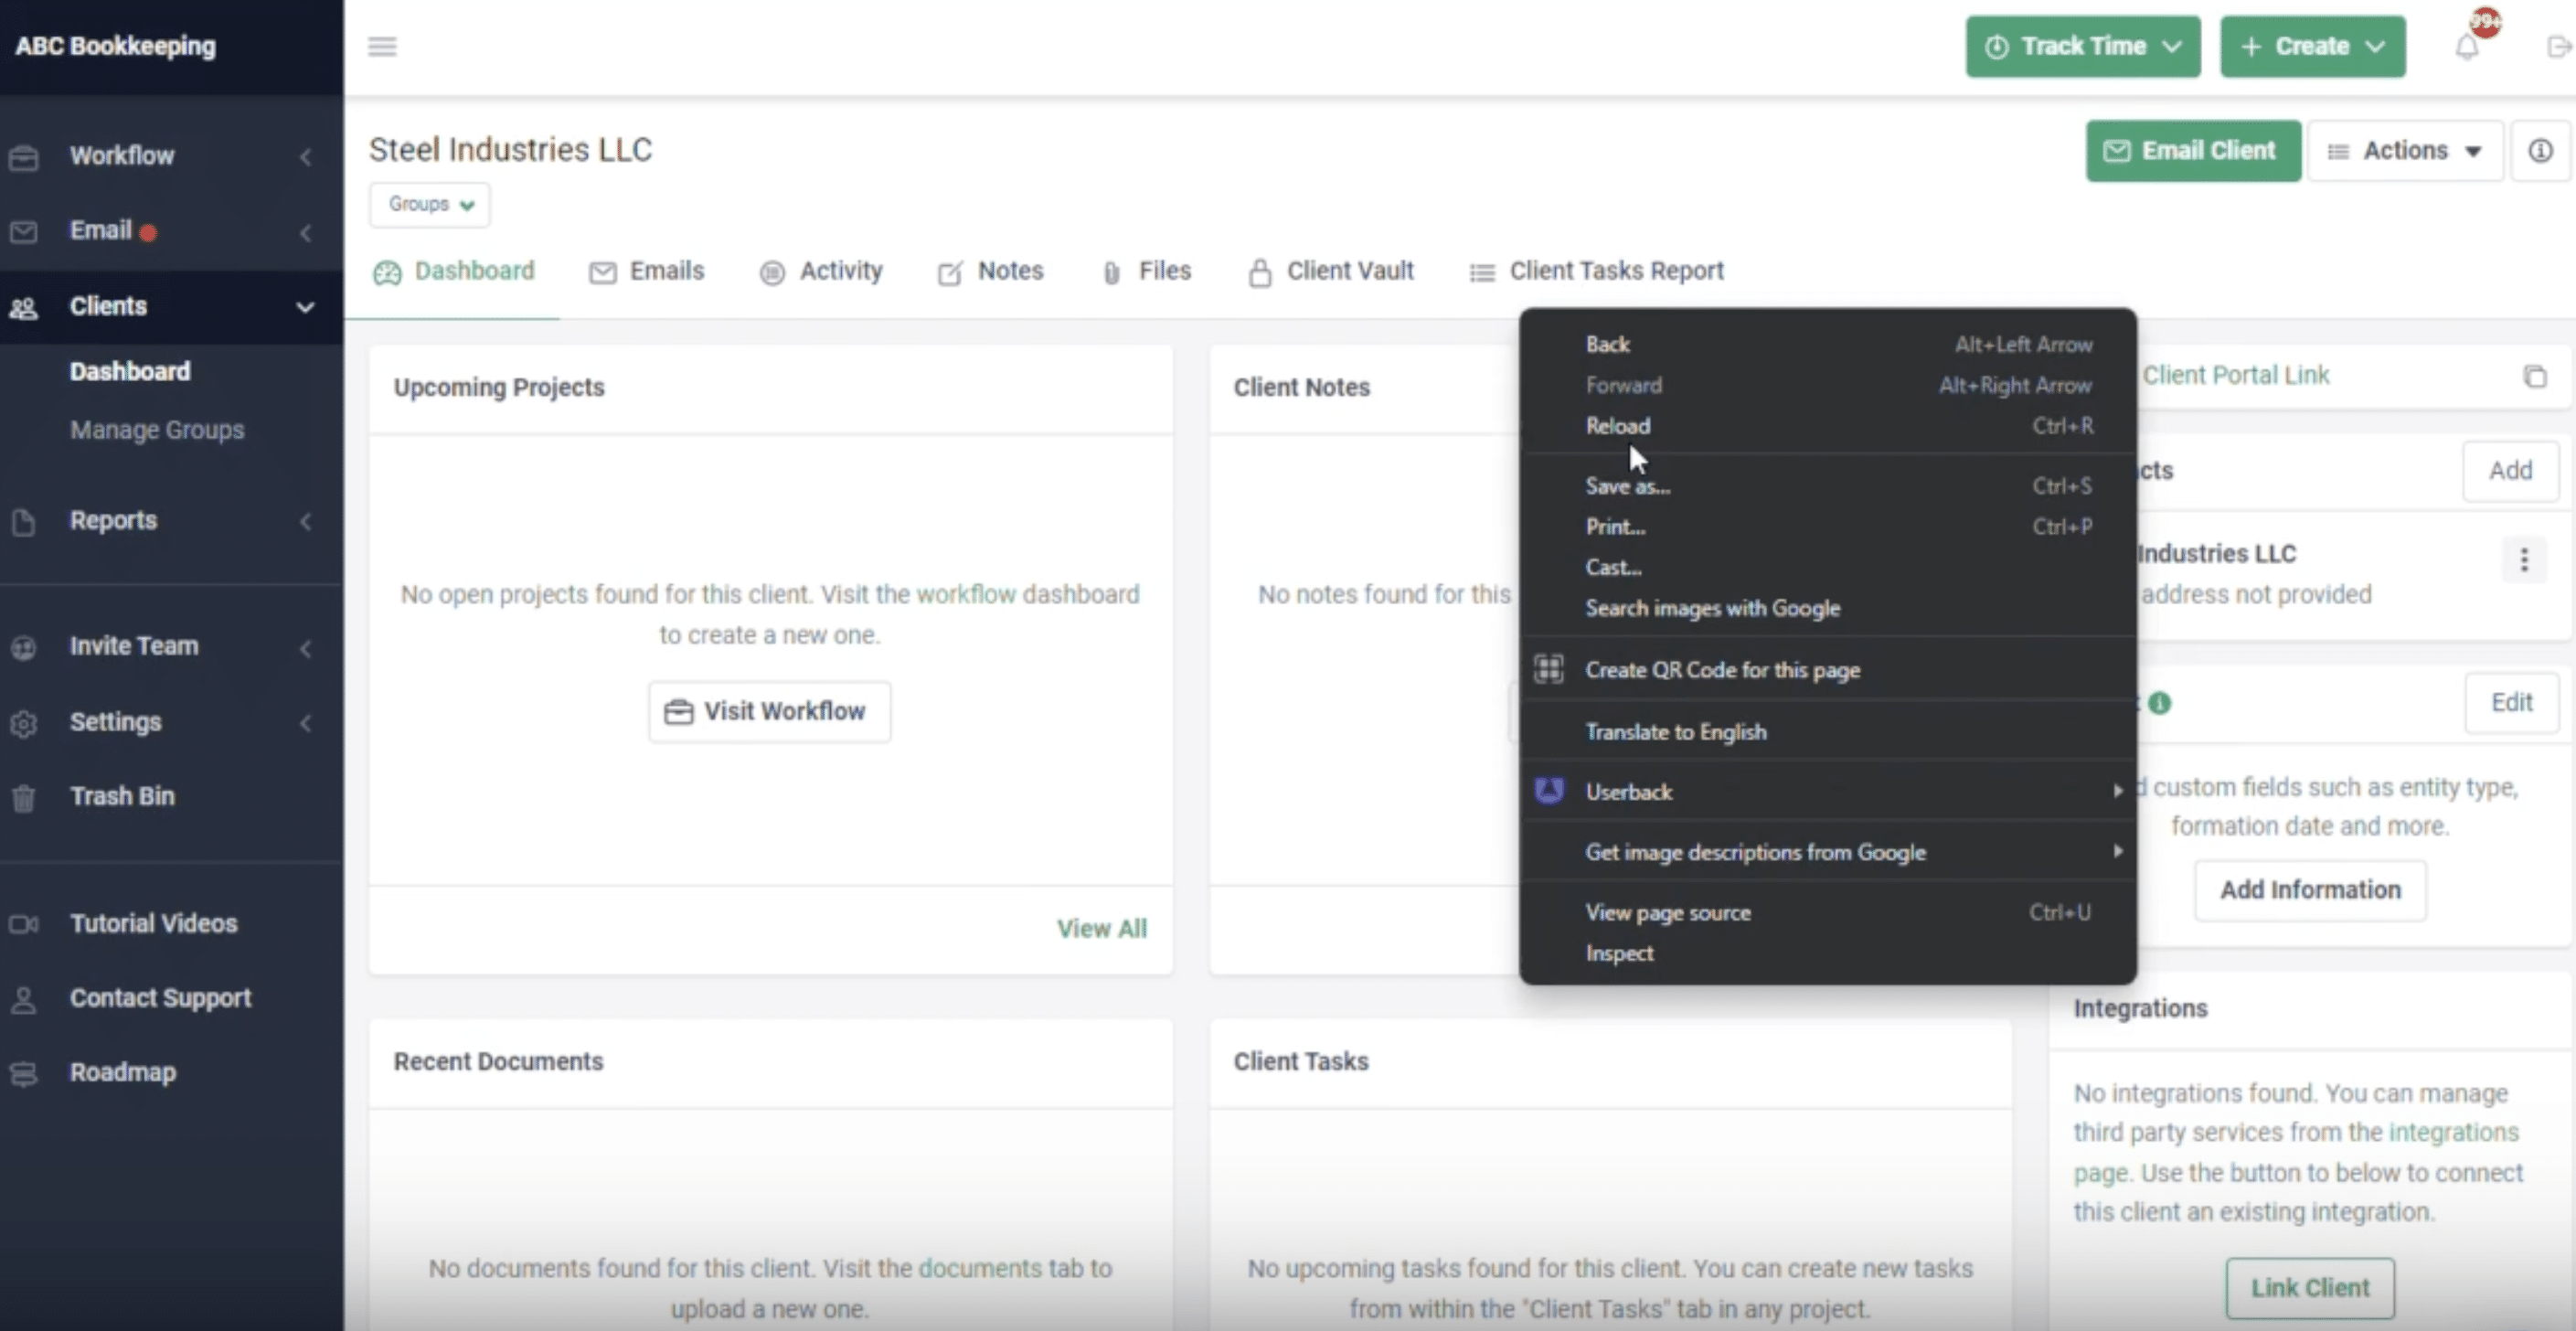Click the Visit Workflow button
2576x1331 pixels.
coord(769,712)
